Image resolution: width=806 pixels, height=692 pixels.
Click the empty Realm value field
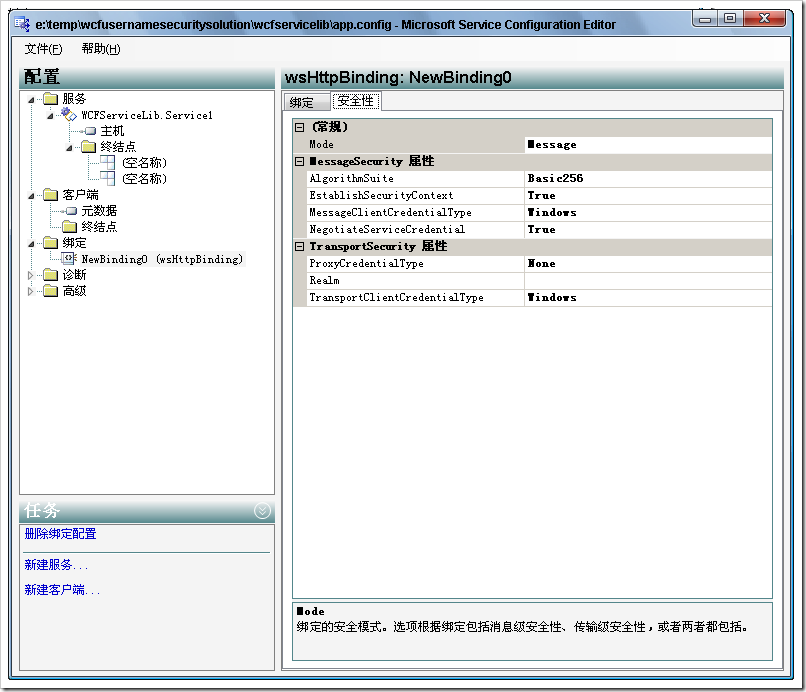tap(648, 280)
